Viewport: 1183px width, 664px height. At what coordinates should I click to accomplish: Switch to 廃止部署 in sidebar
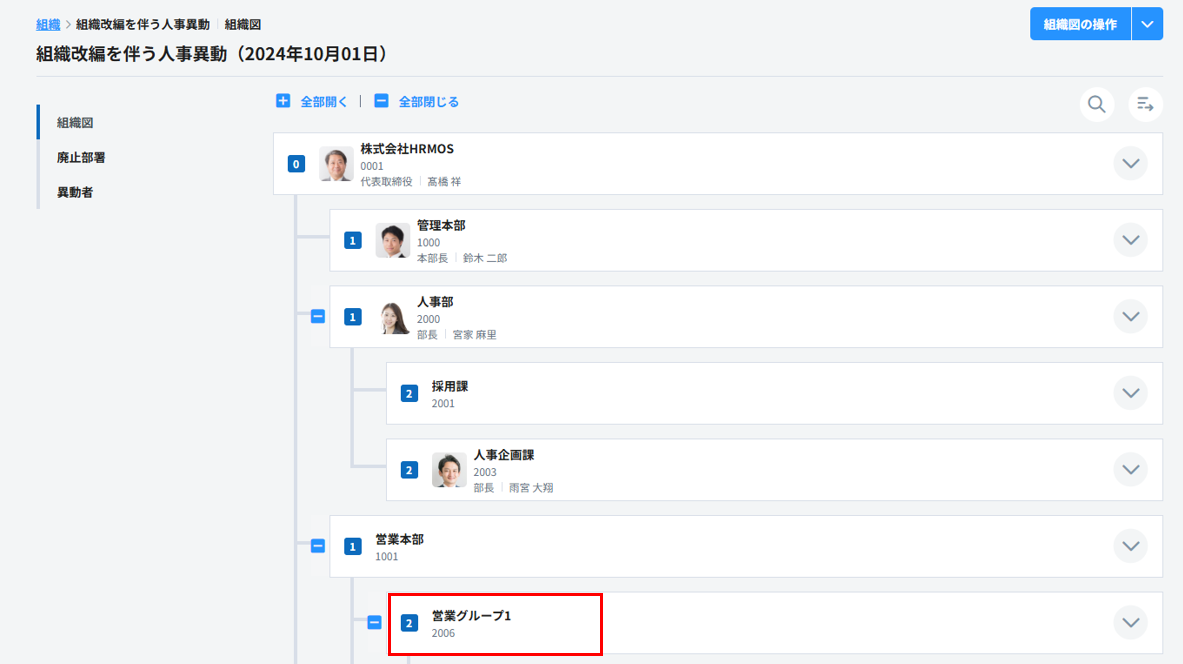pos(81,157)
